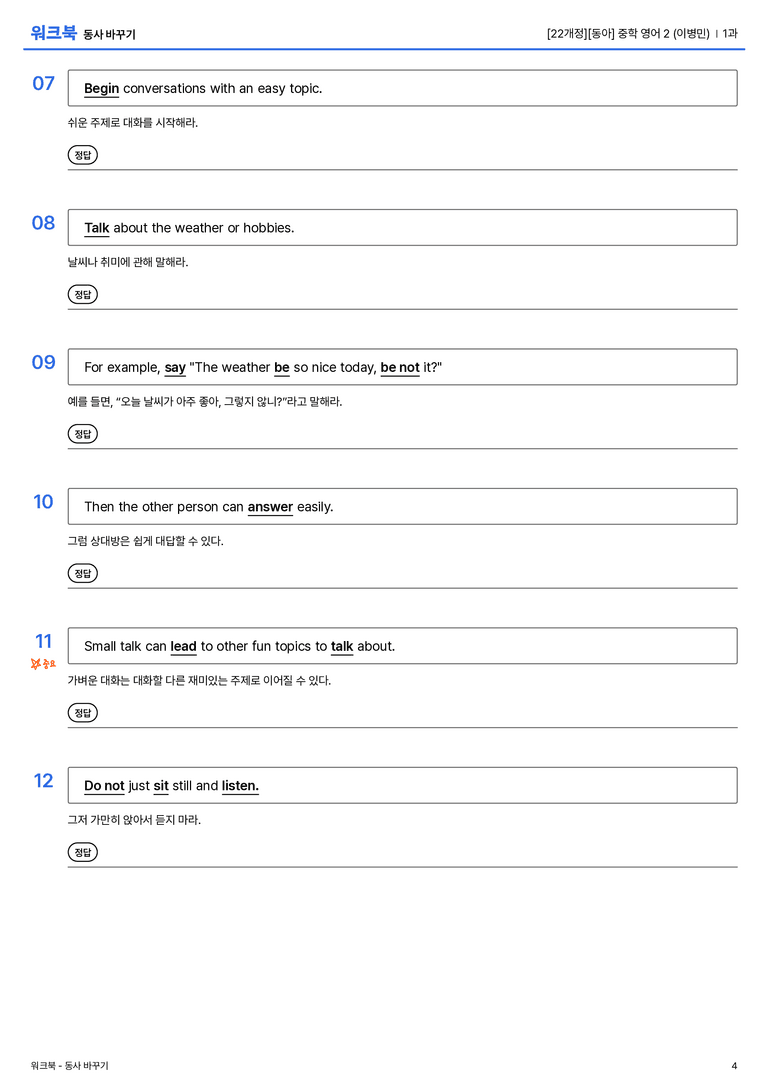The width and height of the screenshot is (768, 1087).
Task: Click the 정답 badge under question 10
Action: coord(82,573)
